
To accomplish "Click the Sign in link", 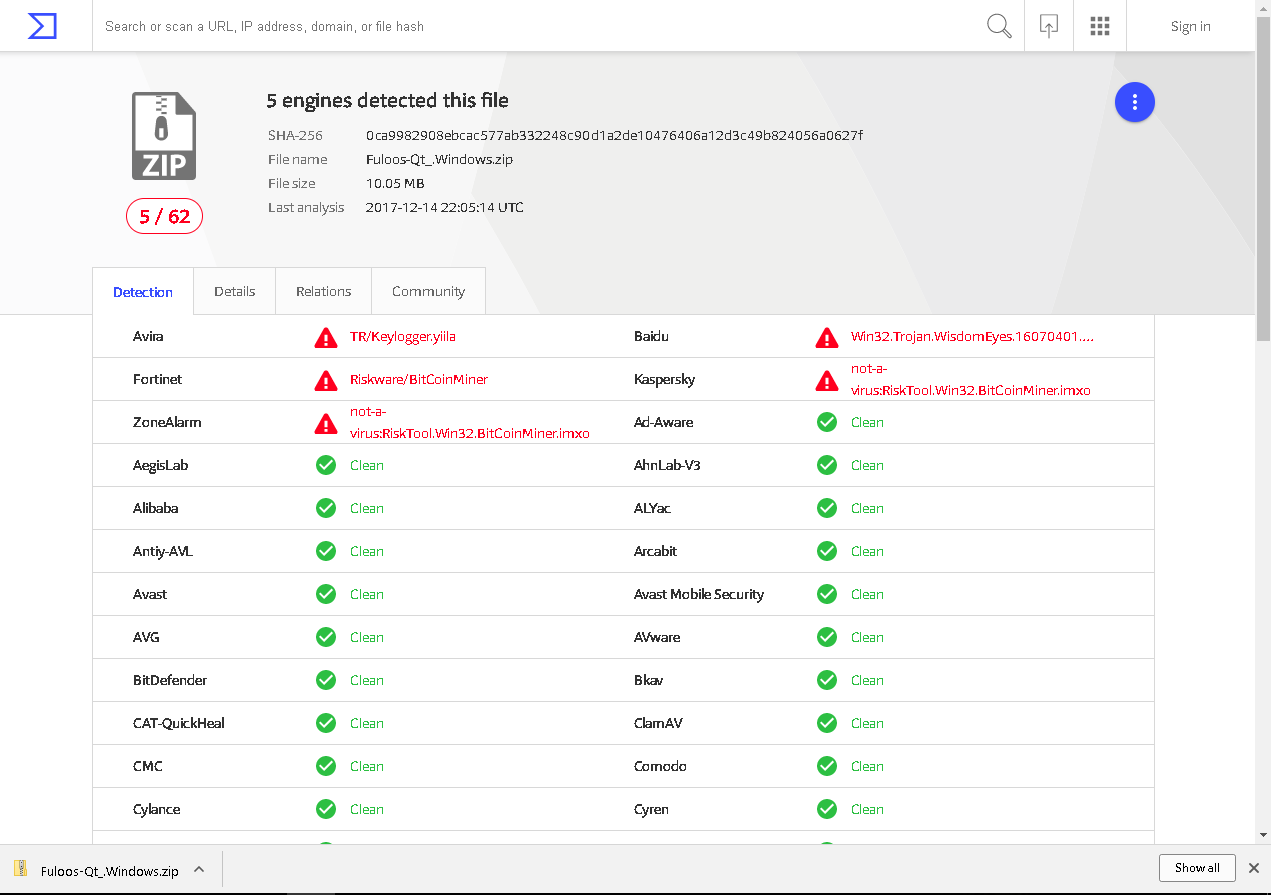I will coord(1191,26).
